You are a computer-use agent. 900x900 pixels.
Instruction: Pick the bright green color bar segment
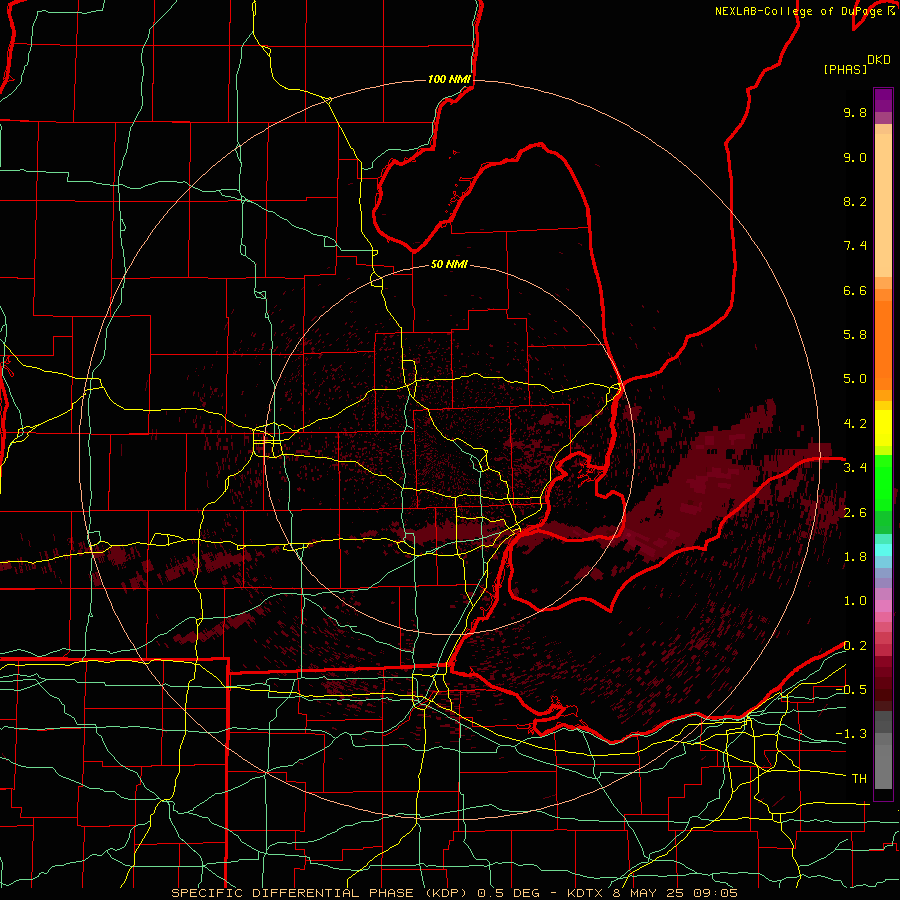(x=883, y=484)
